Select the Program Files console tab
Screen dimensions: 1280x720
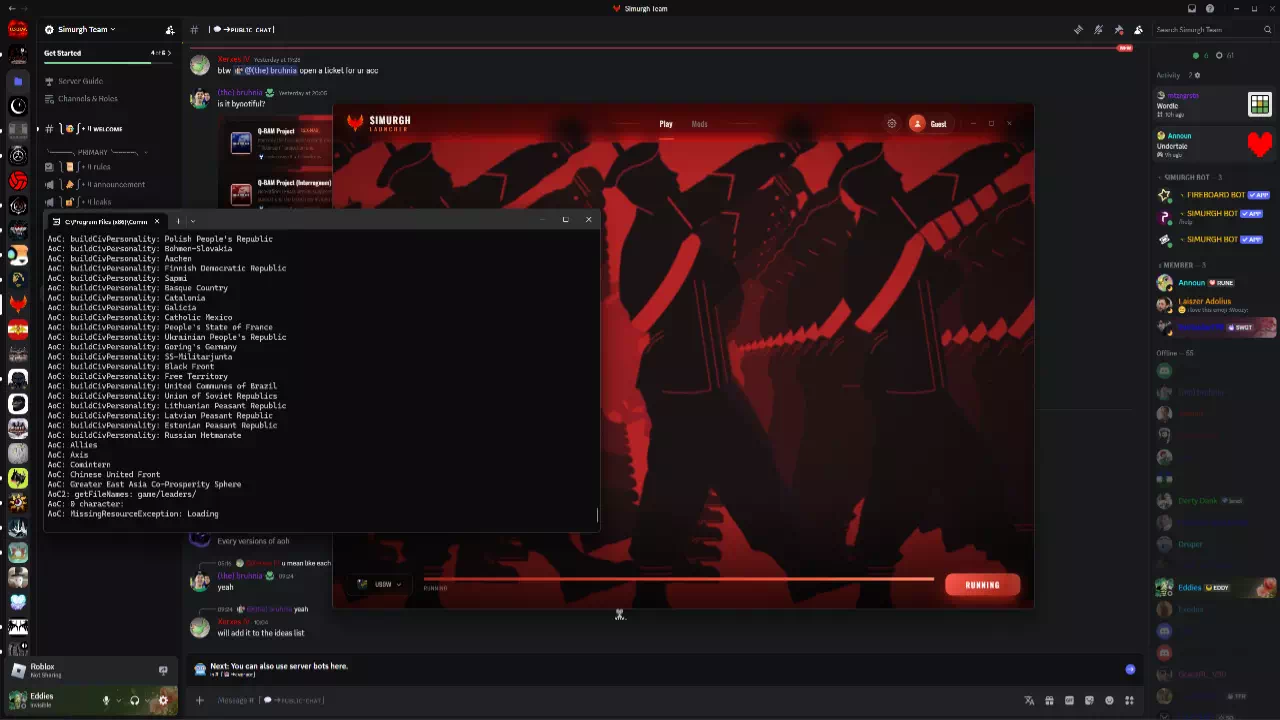[105, 221]
